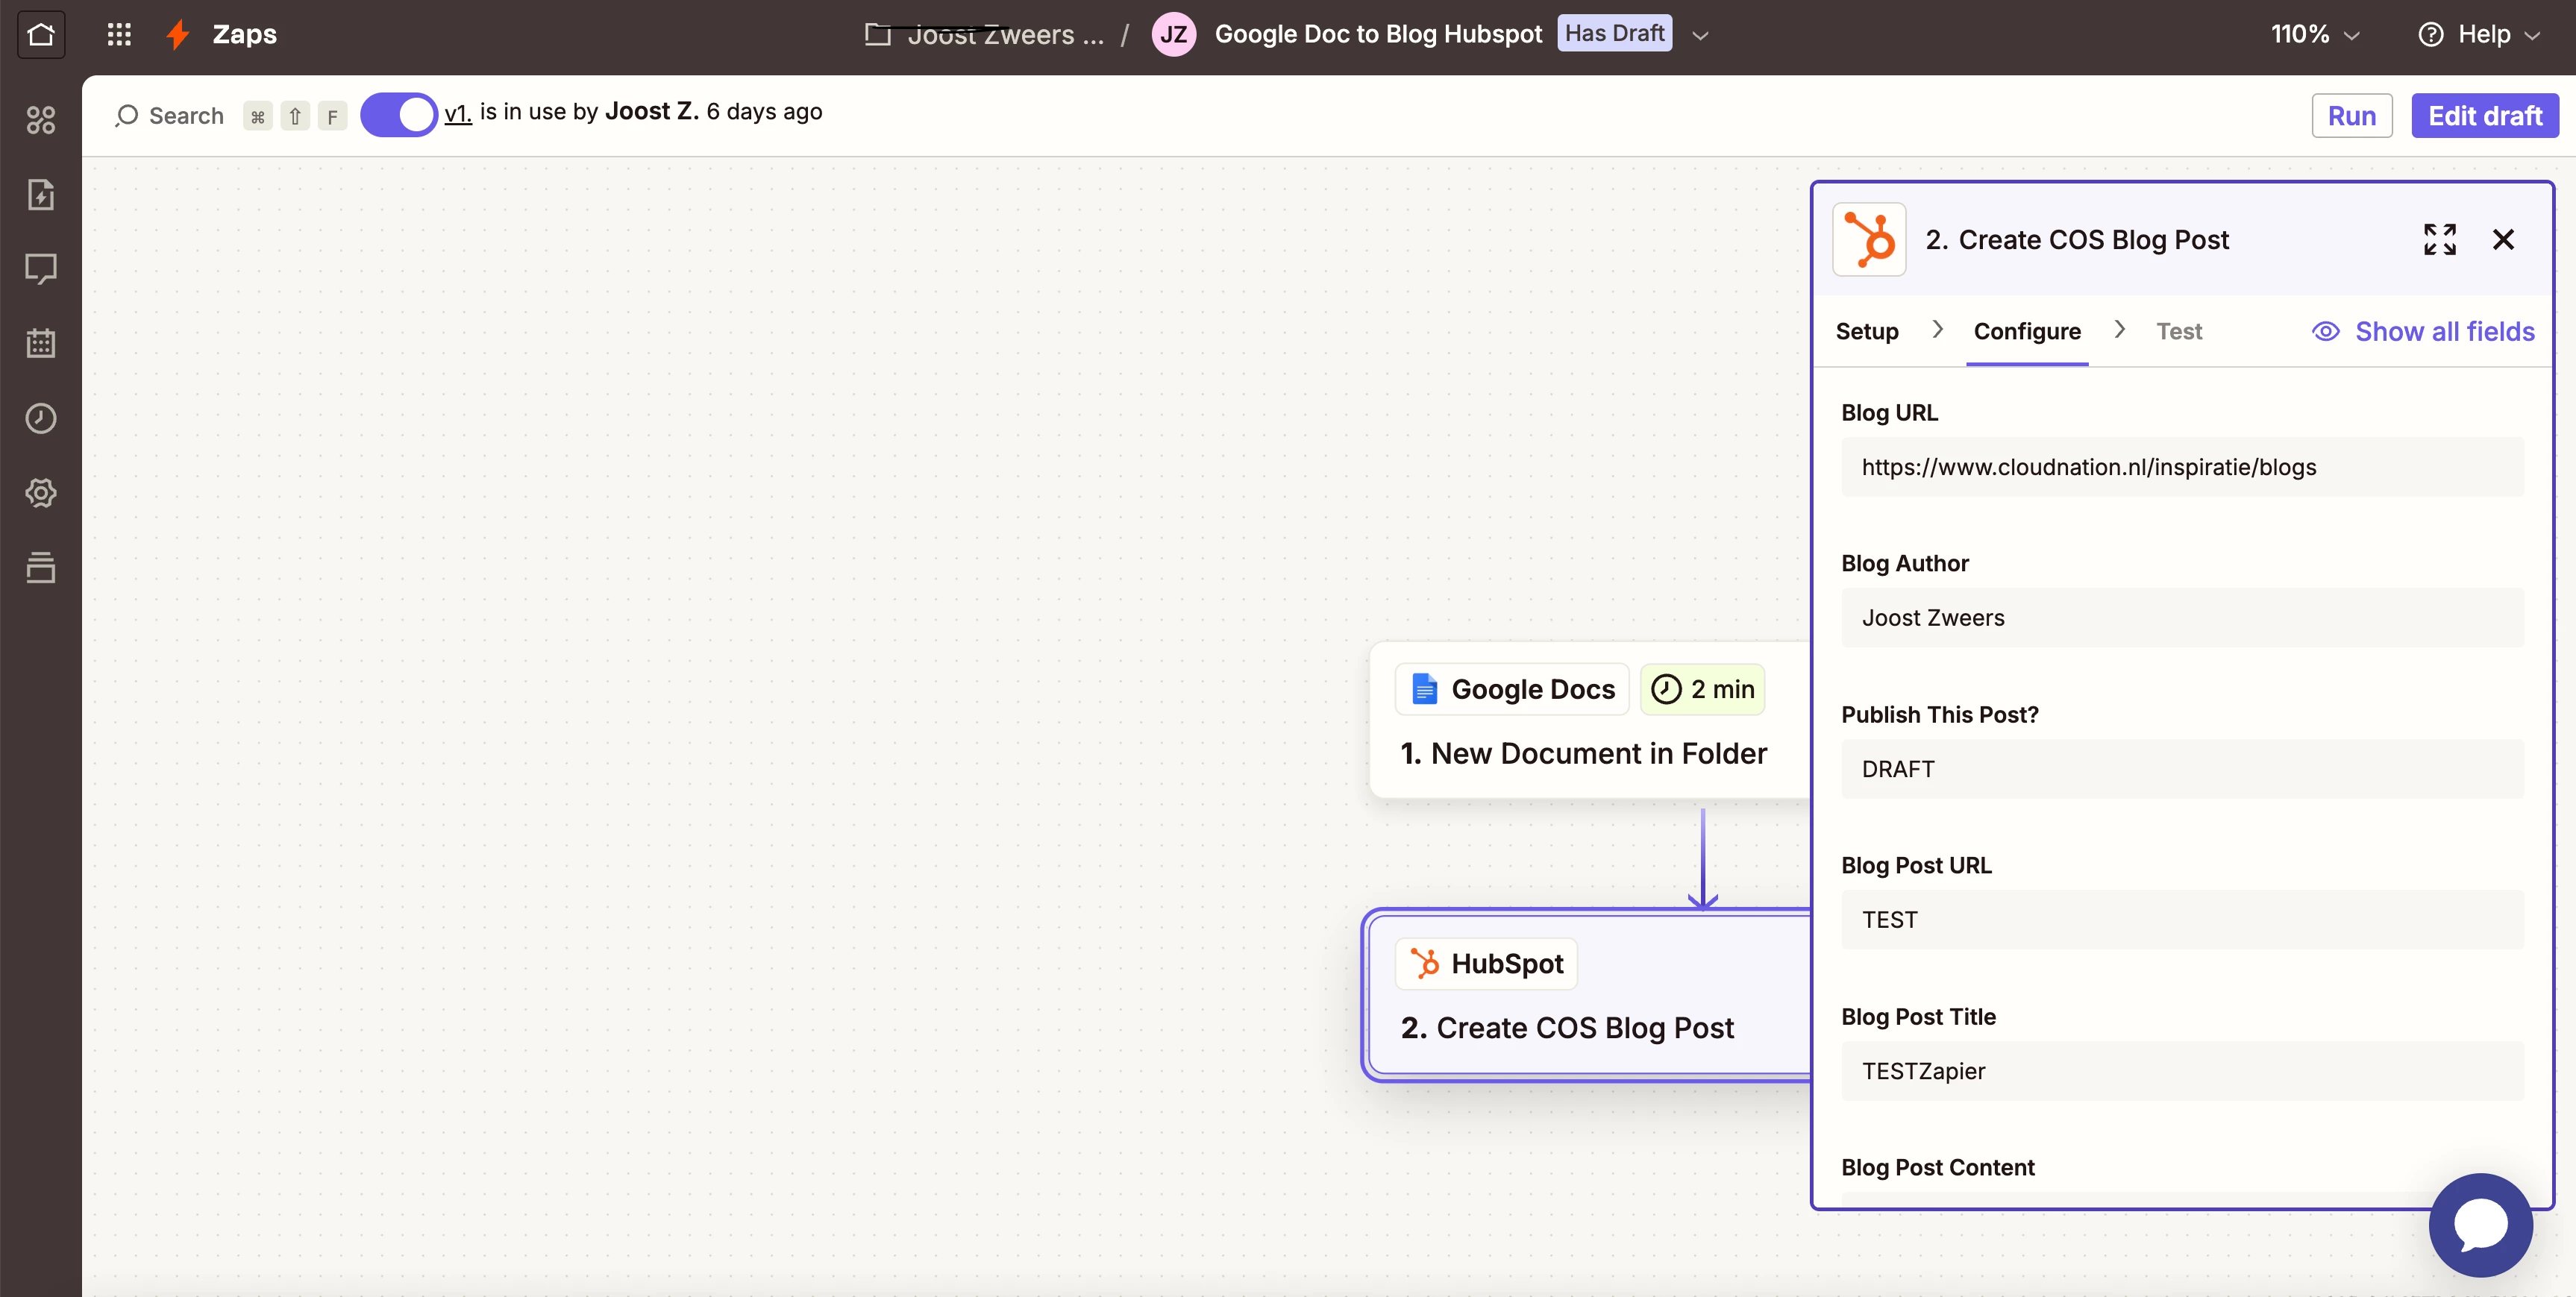Toggle Show all fields eye icon

pos(2325,332)
